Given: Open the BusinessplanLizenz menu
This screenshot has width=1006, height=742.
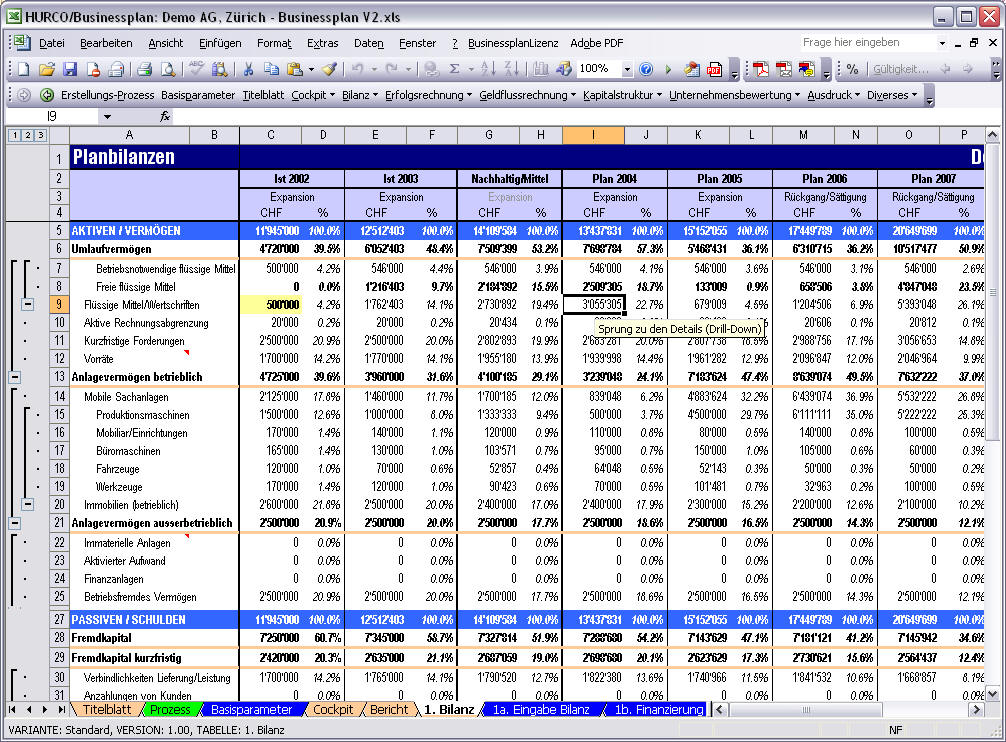Looking at the screenshot, I should click(x=513, y=43).
